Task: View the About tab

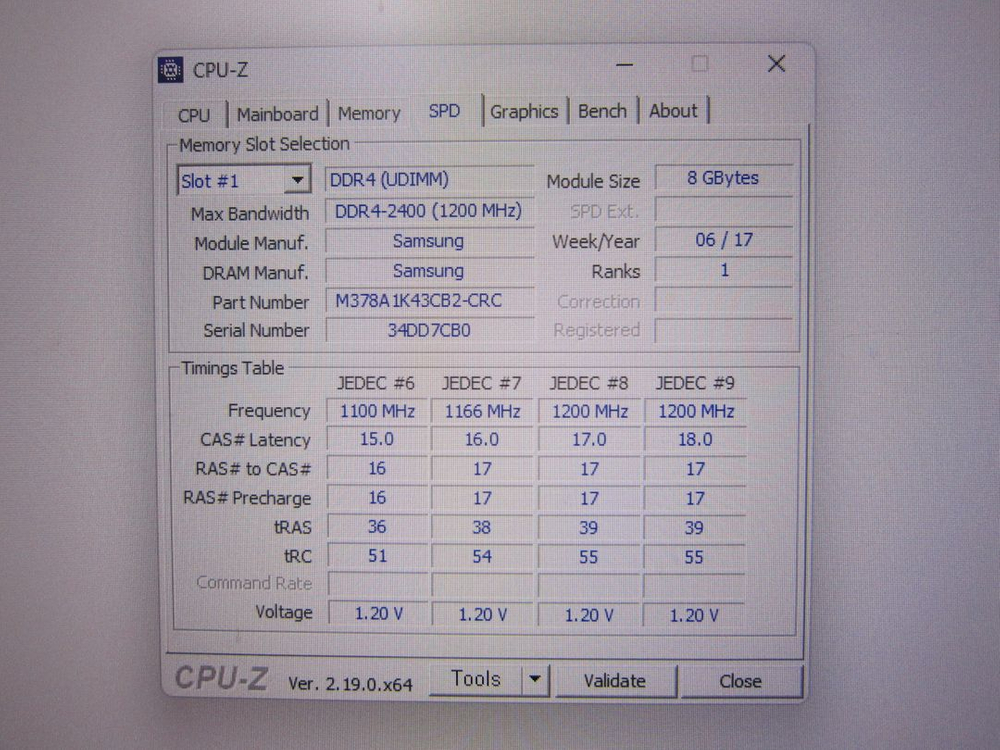Action: (672, 111)
